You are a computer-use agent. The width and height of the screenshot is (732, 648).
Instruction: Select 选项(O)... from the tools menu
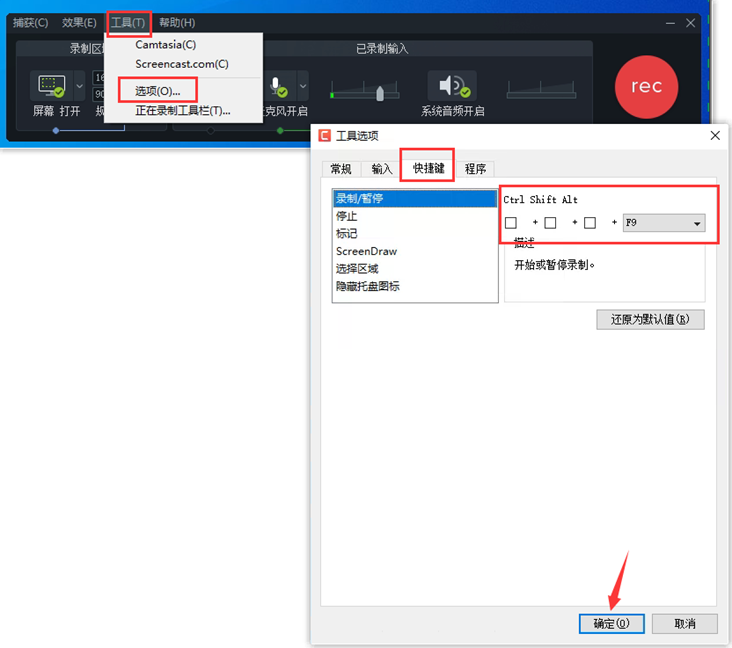pyautogui.click(x=157, y=91)
